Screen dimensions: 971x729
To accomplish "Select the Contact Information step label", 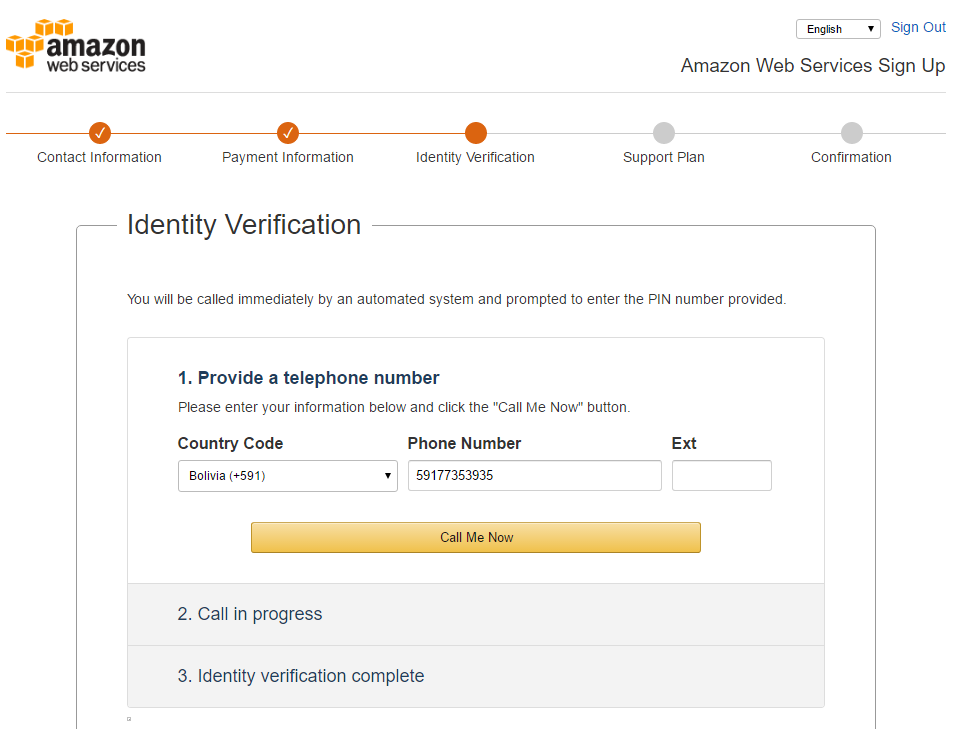I will click(99, 157).
